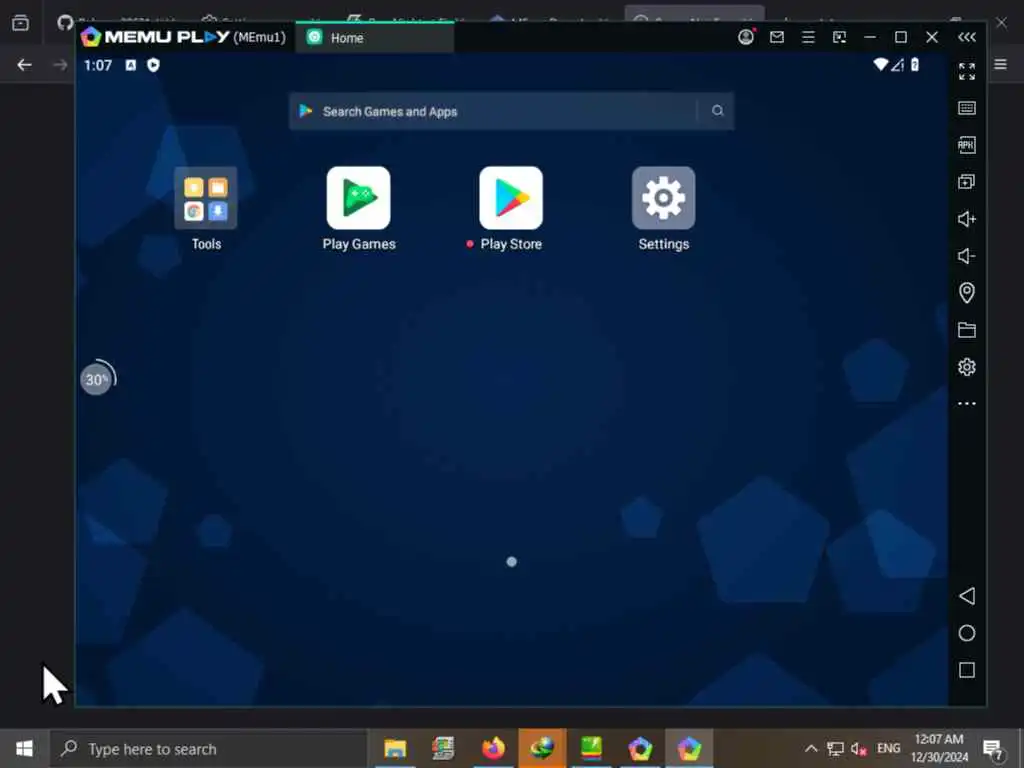Open the GPS location tool
Screen dimensions: 1024x768
point(967,293)
